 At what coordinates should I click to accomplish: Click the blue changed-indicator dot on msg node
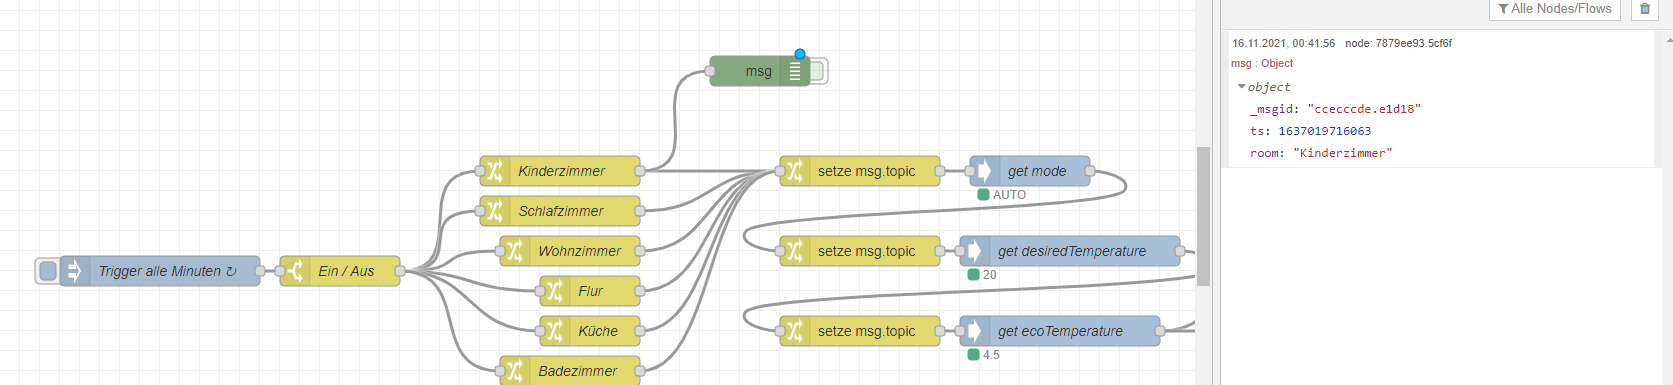point(800,54)
